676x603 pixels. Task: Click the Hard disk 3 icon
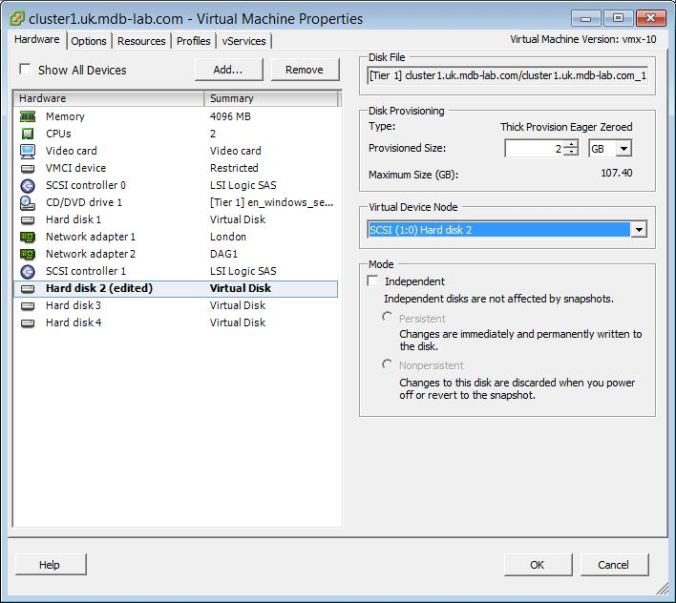pyautogui.click(x=27, y=305)
